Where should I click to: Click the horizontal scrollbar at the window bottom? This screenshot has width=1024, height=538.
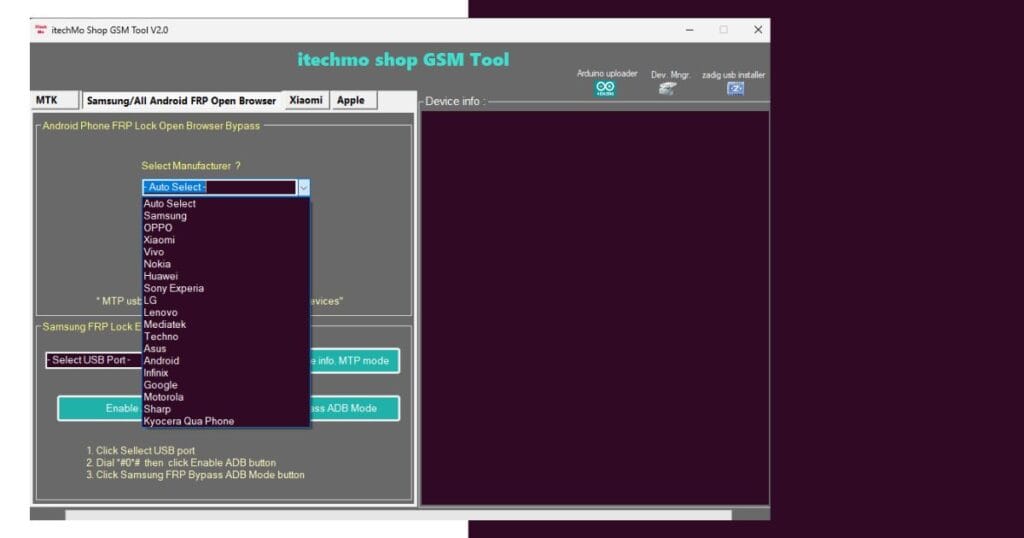398,515
